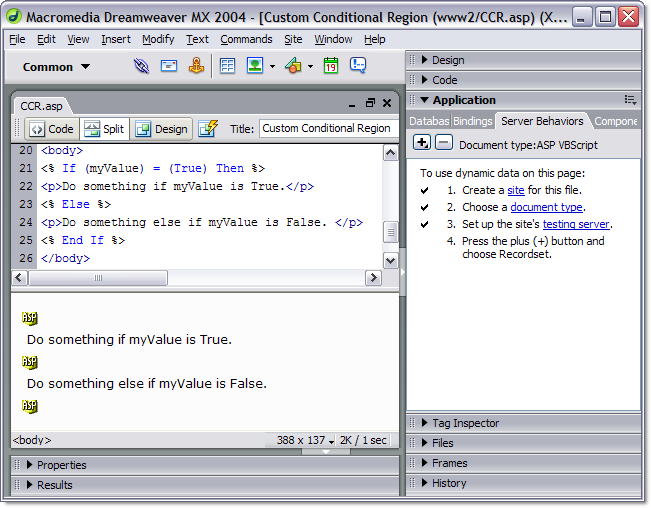
Task: Click the code view scroll down arrow
Action: pos(390,261)
